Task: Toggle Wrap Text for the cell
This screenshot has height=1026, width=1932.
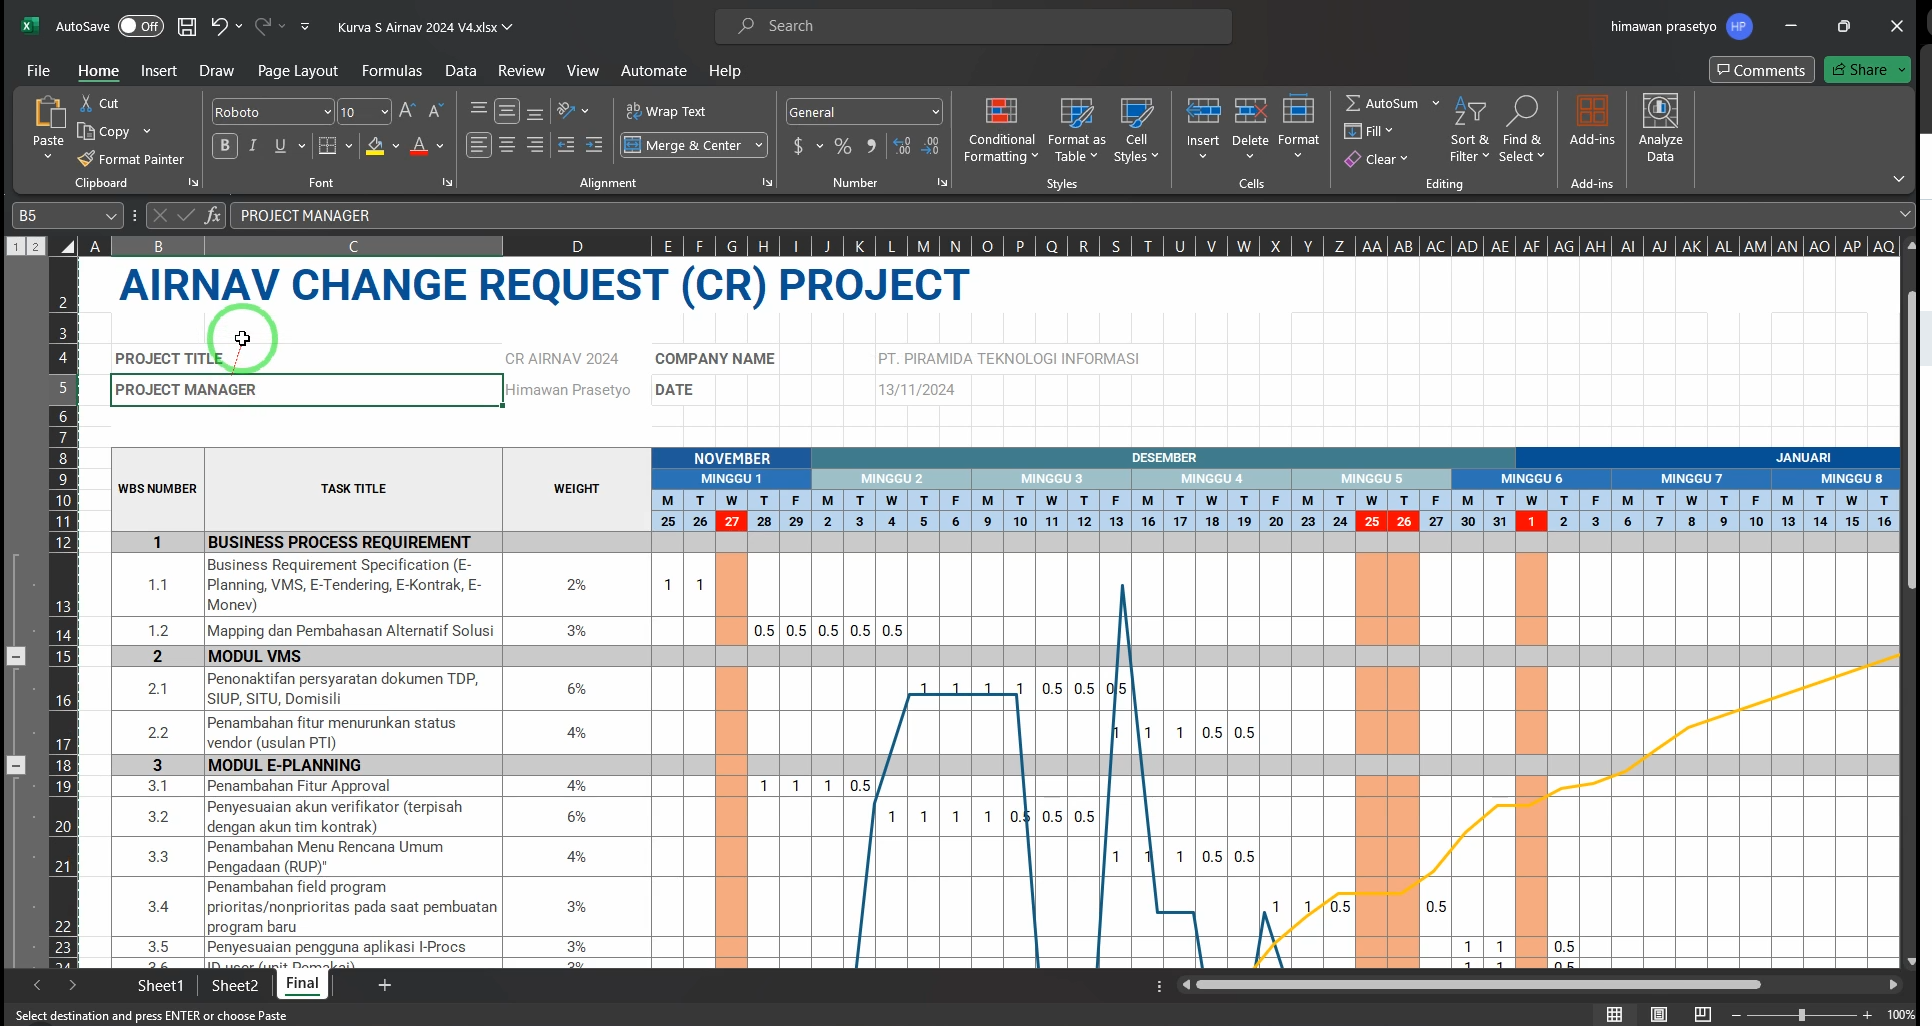Action: [x=666, y=112]
